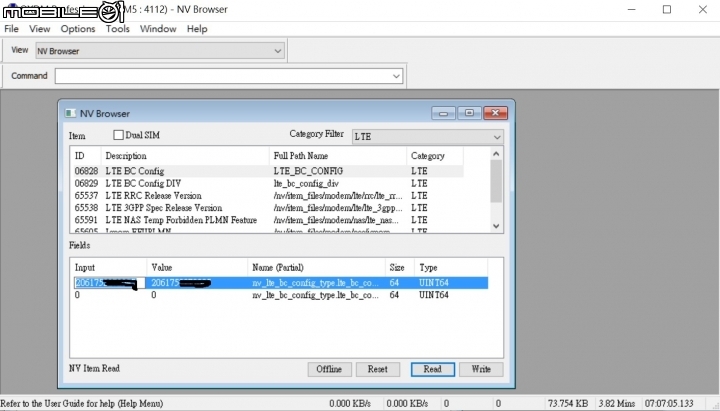The height and width of the screenshot is (411, 720).
Task: Maximize the NV Browser child window
Action: pos(469,113)
